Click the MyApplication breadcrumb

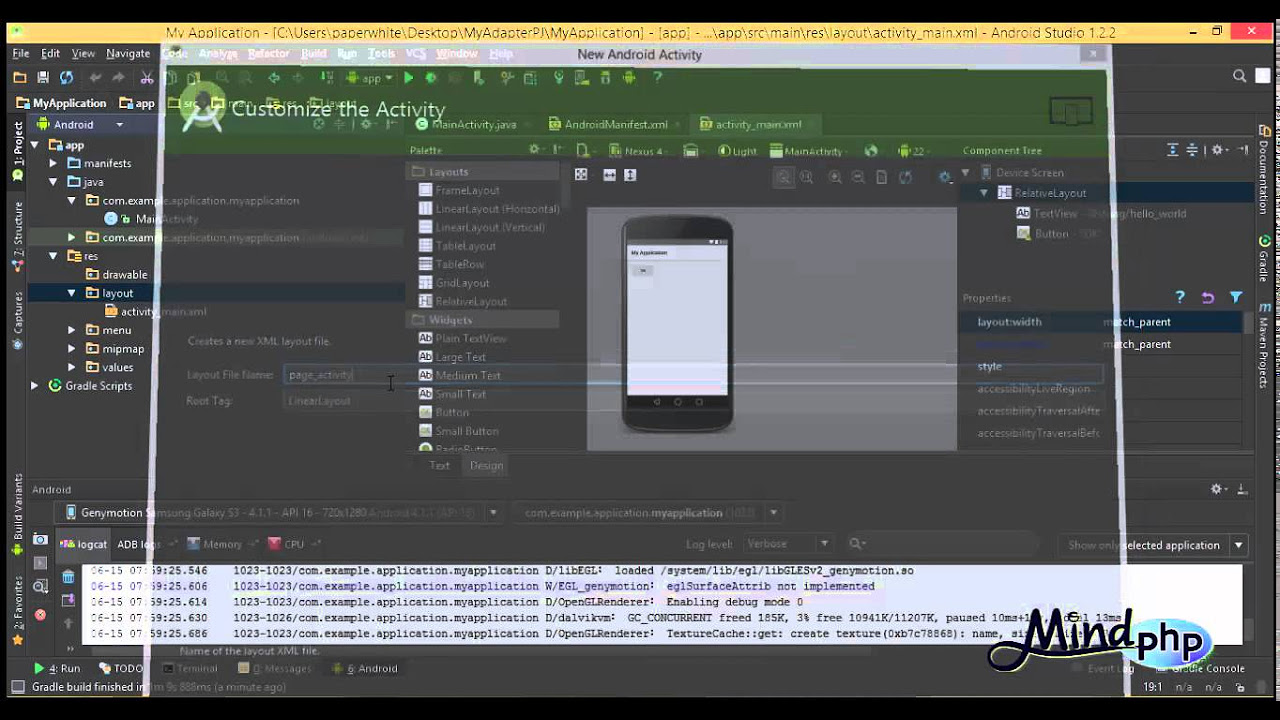(x=62, y=103)
